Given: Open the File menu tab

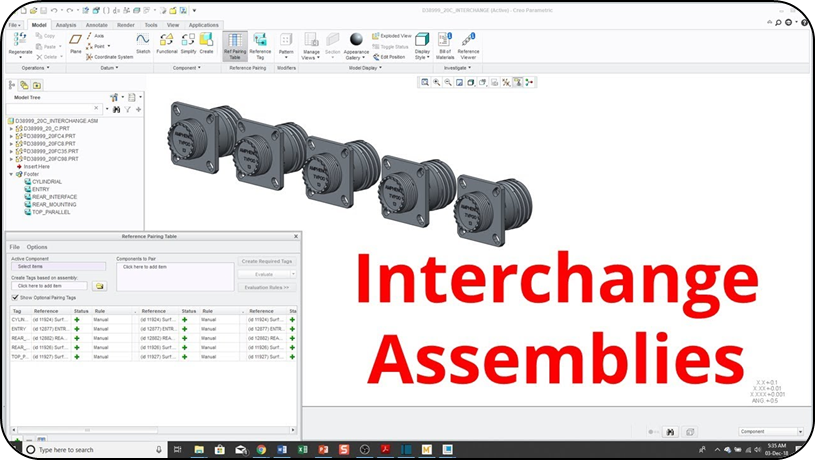Looking at the screenshot, I should tap(15, 25).
